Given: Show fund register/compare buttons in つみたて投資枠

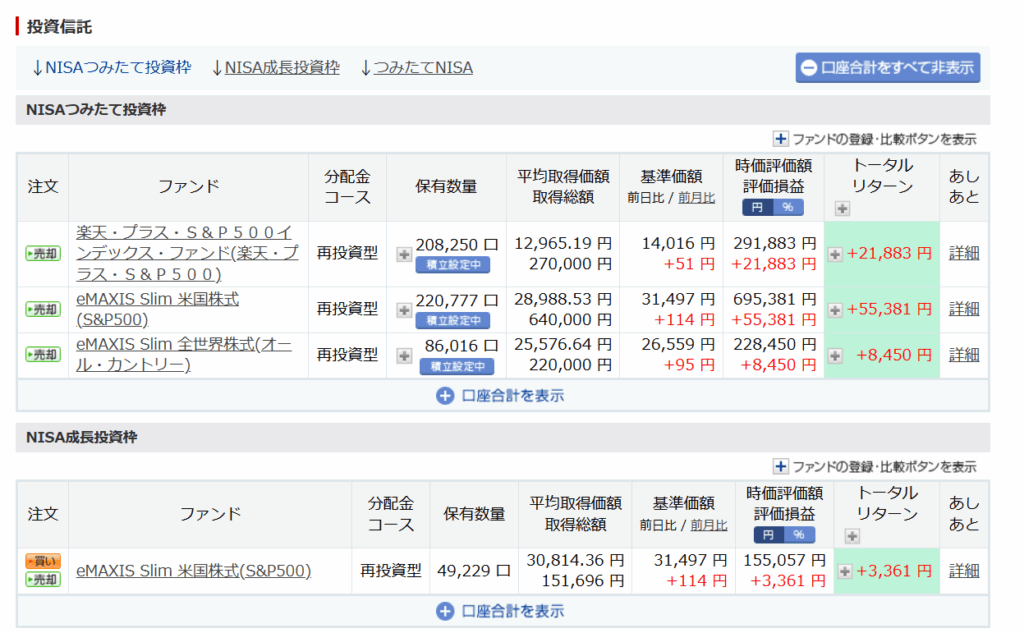Looking at the screenshot, I should [875, 139].
